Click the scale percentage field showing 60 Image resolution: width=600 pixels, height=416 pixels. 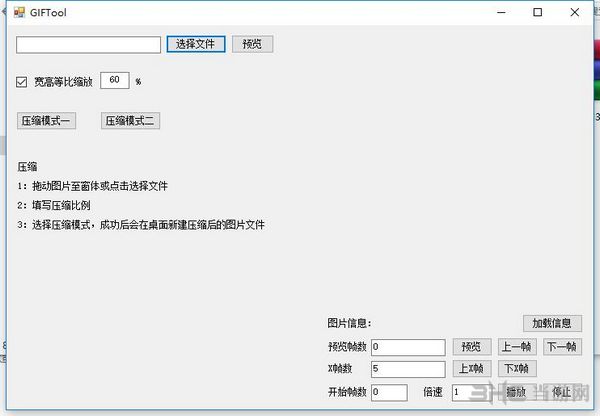pos(115,80)
